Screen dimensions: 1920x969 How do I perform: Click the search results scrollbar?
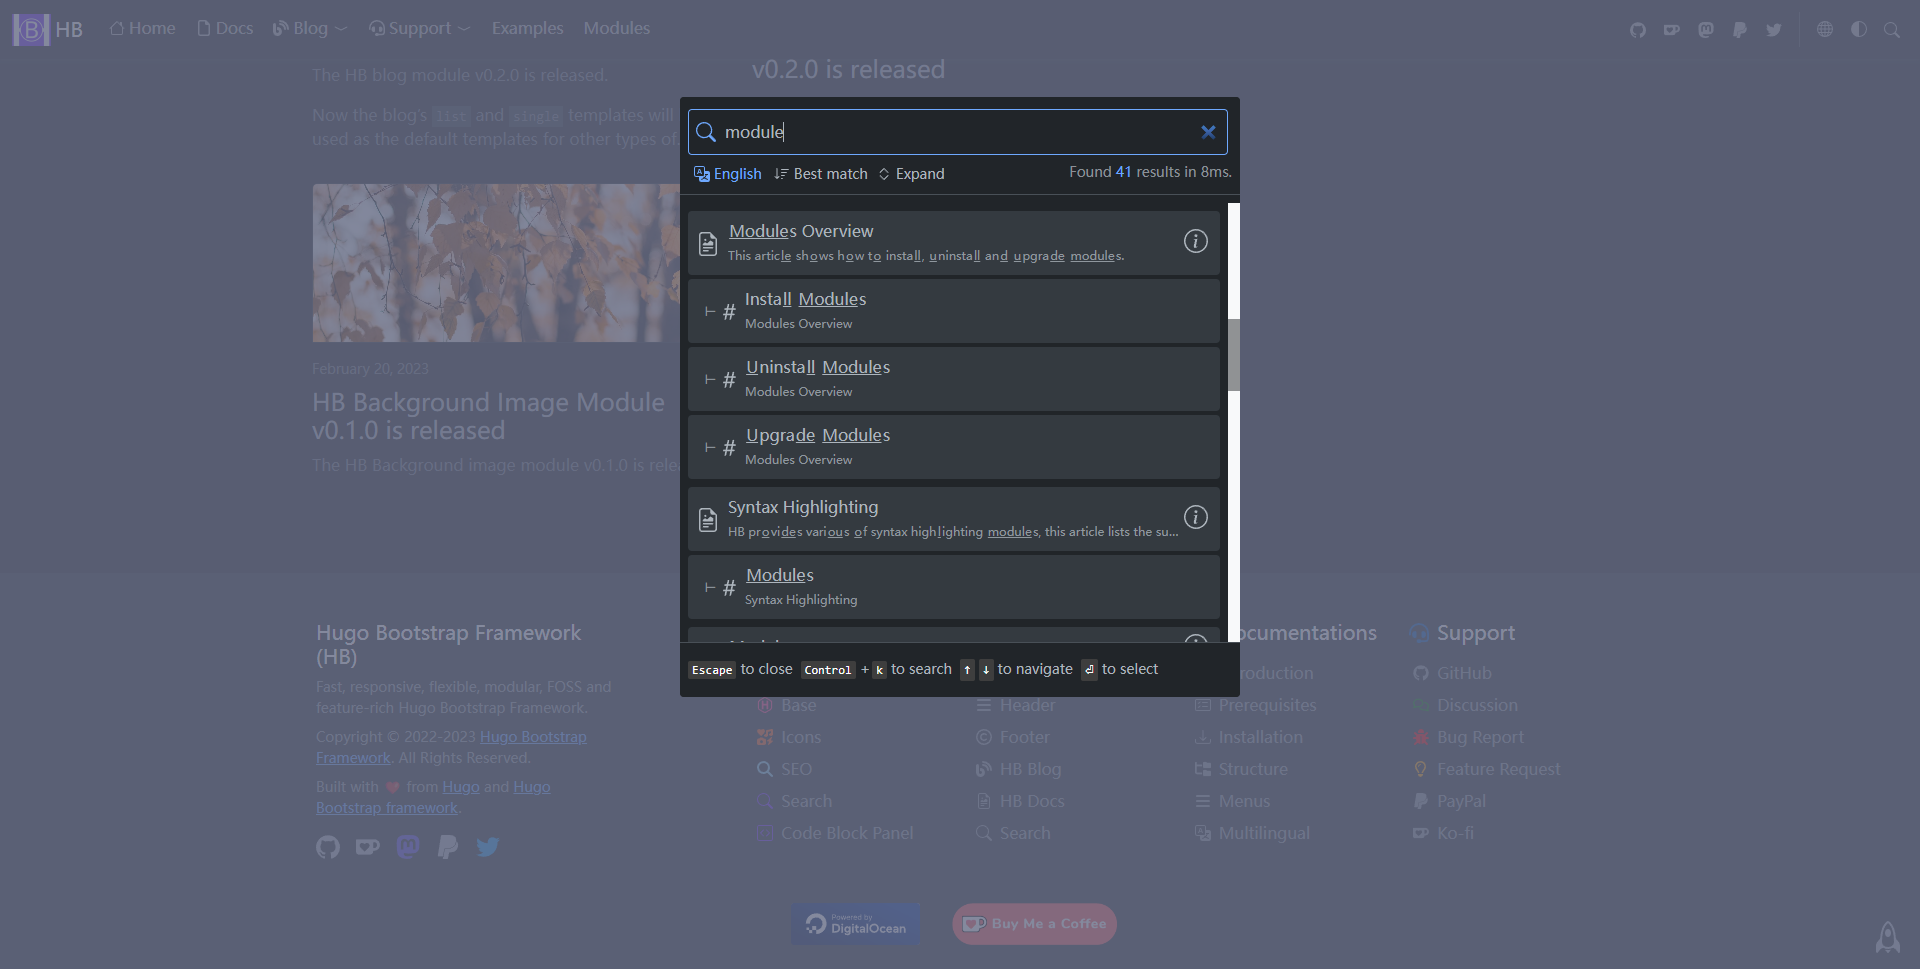(1234, 355)
